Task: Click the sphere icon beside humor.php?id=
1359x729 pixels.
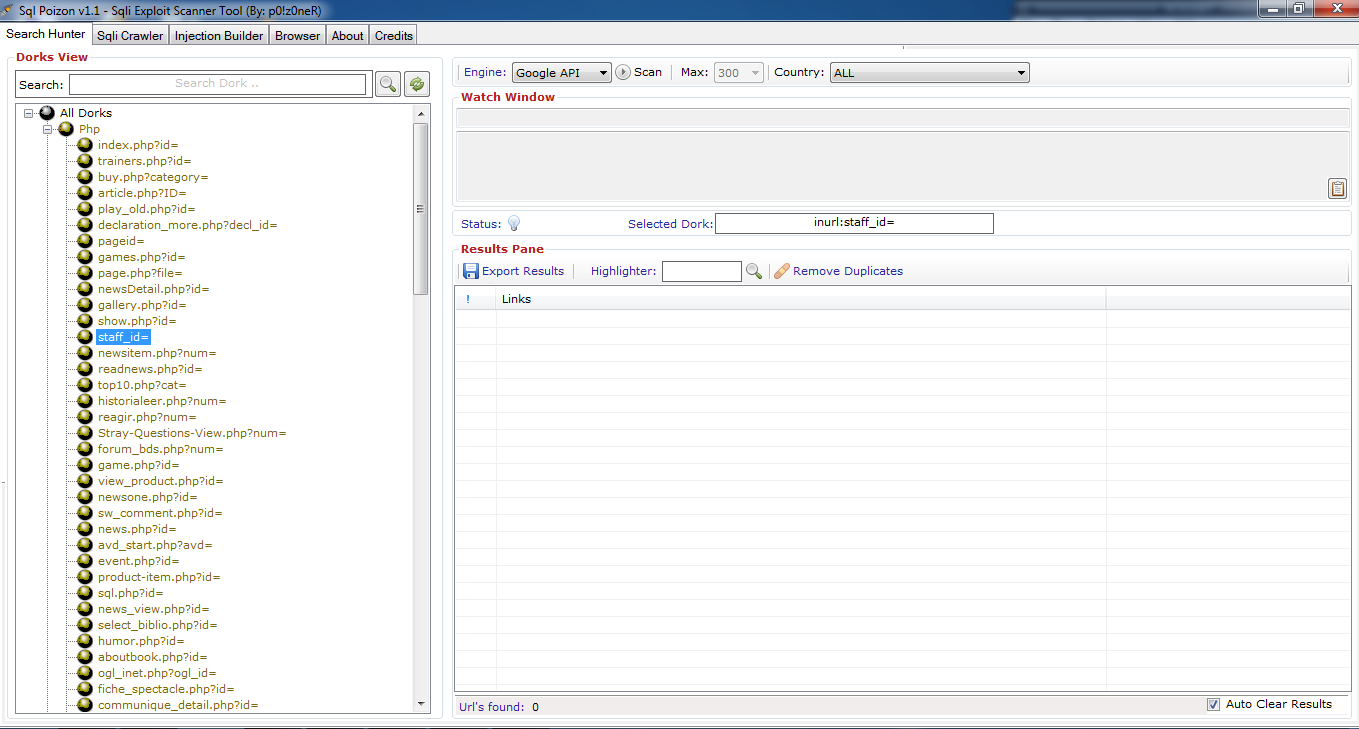Action: [x=85, y=641]
